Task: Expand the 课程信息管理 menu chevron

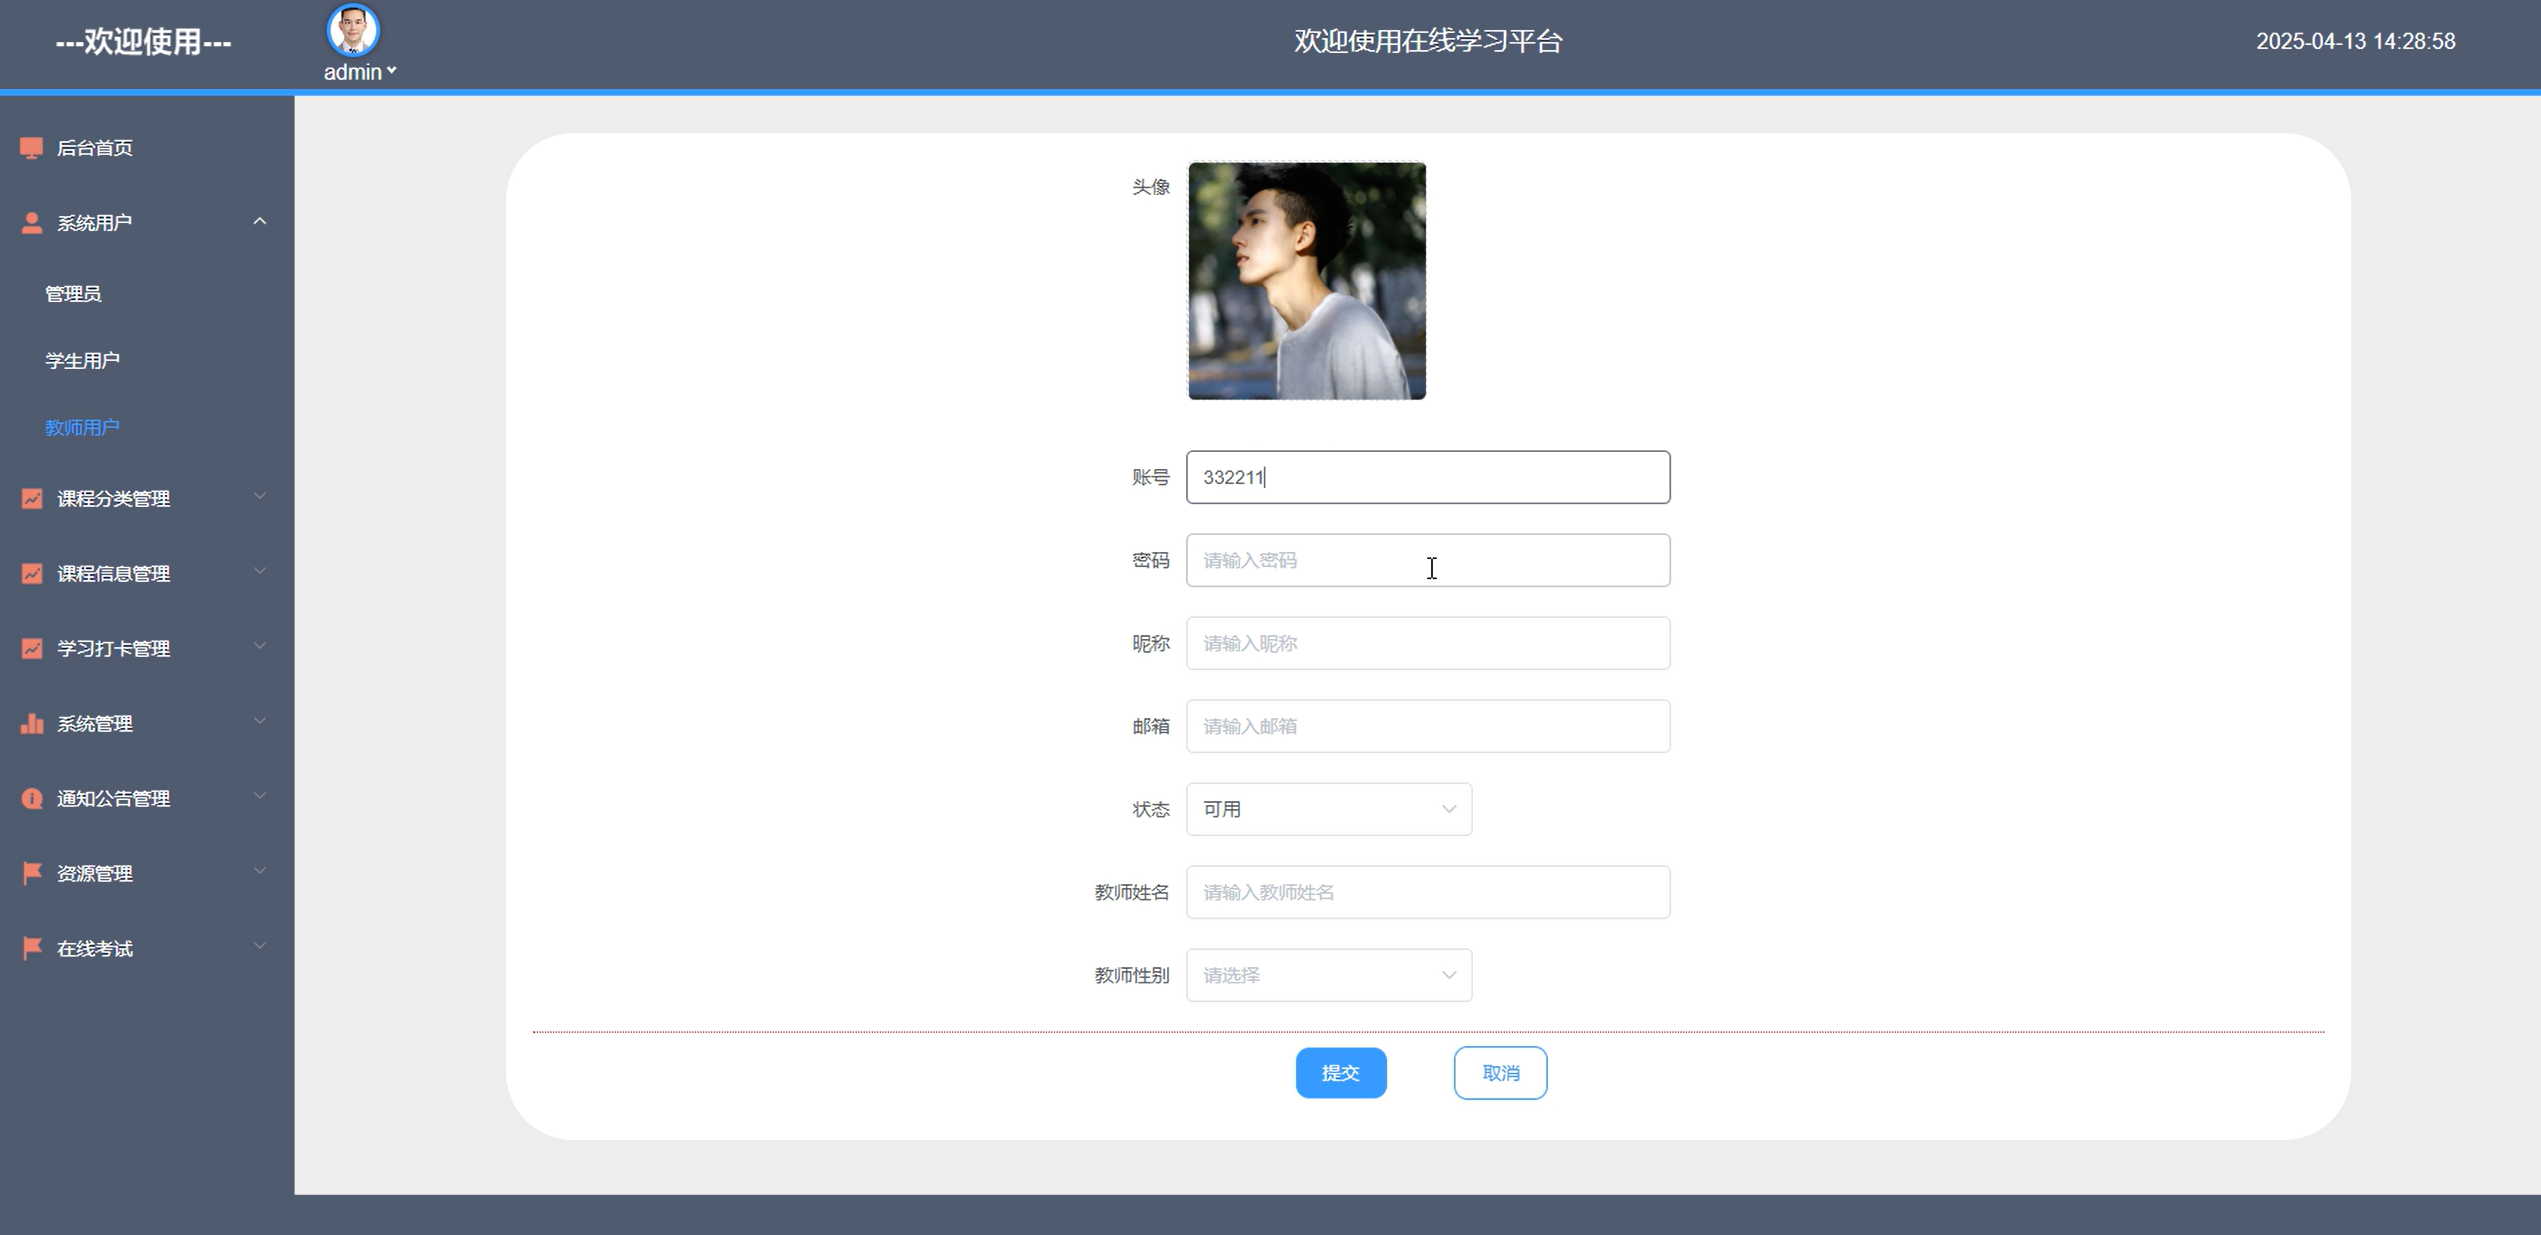Action: tap(260, 572)
